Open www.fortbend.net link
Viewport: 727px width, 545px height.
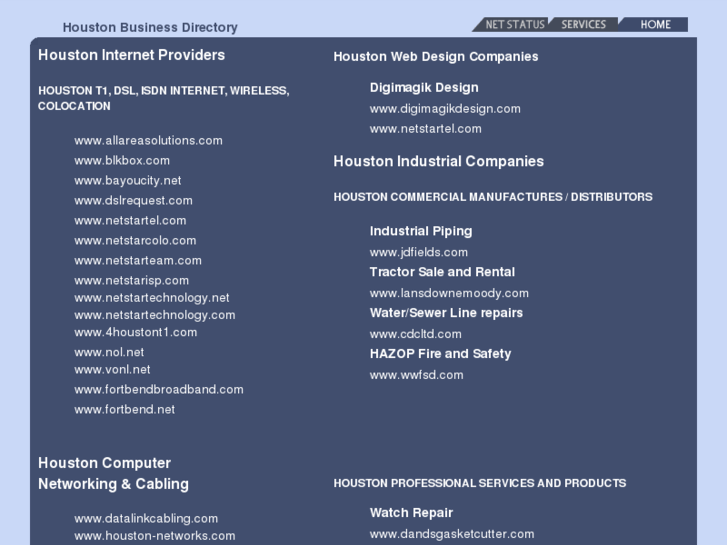point(124,410)
